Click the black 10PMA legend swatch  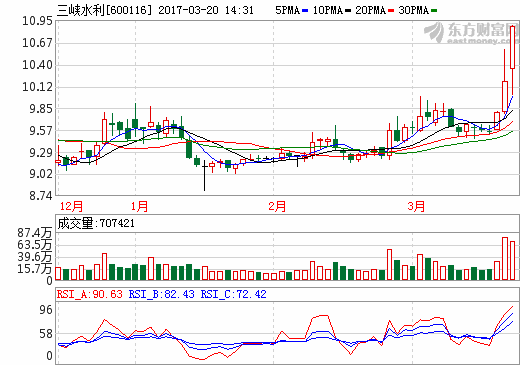(348, 11)
